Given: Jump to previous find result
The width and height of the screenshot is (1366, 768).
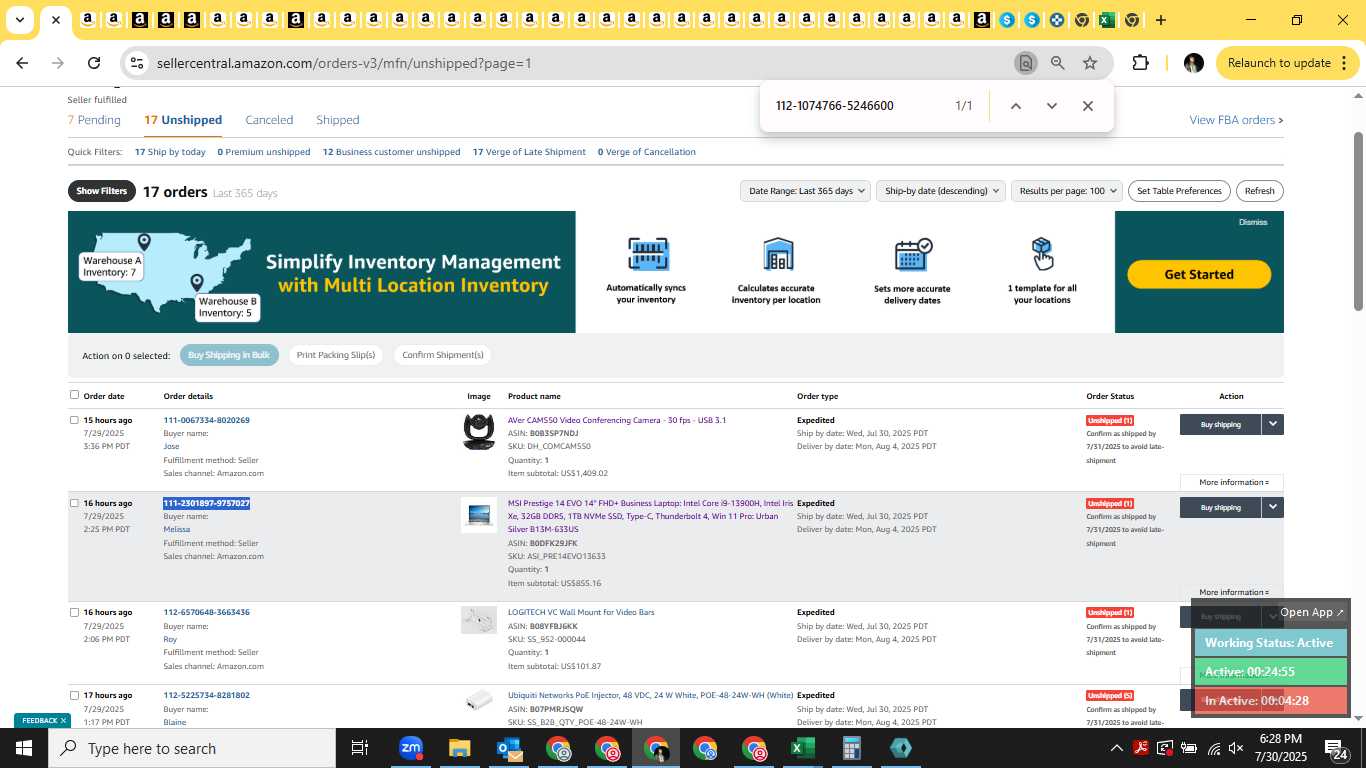Looking at the screenshot, I should pyautogui.click(x=1015, y=106).
